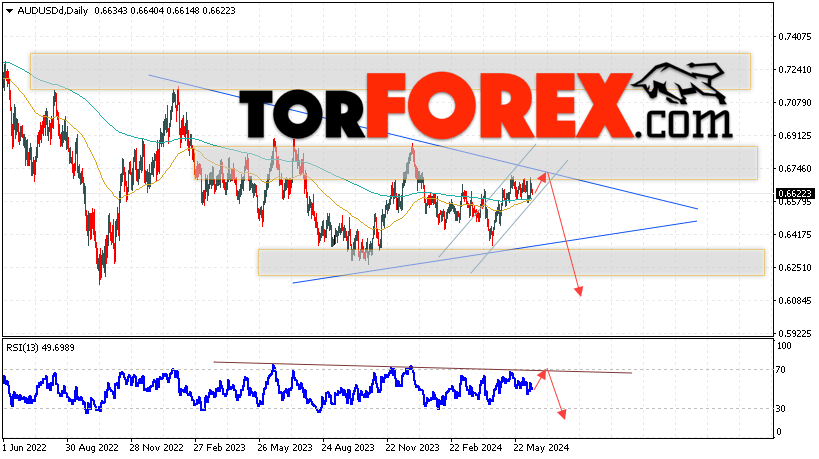
Task: Click the RSI 70 level scale label
Action: point(780,370)
